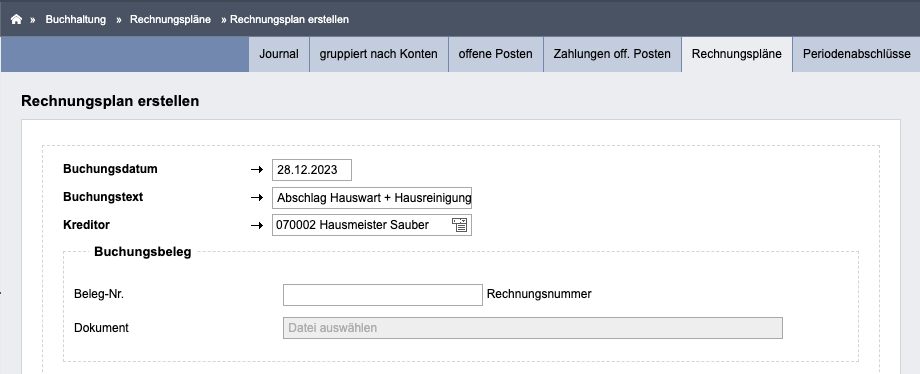Click the Dokument label
Viewport: 920px width, 374px height.
[102, 328]
